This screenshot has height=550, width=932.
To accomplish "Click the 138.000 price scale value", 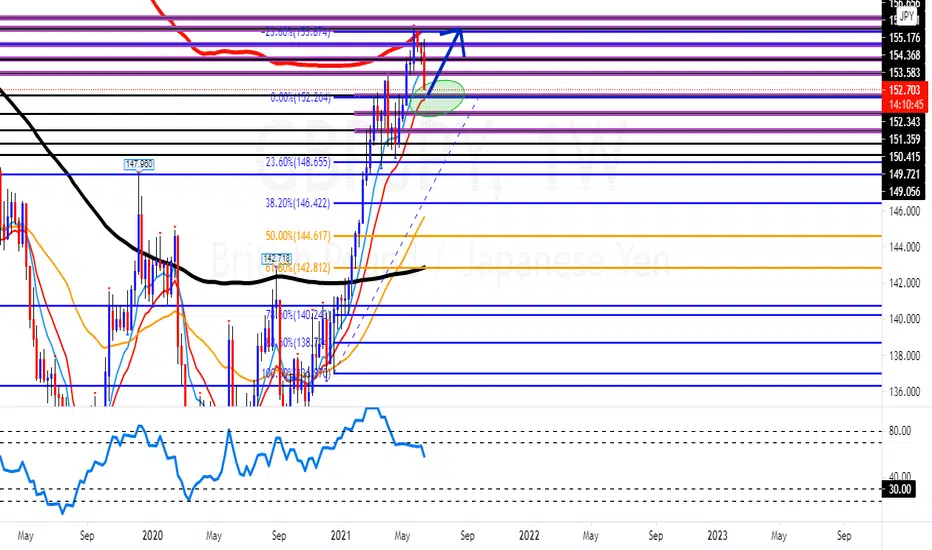I will point(904,356).
